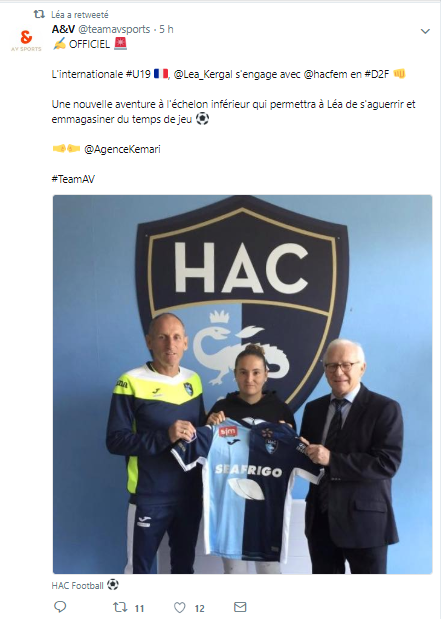
Task: Open the @AgenceKemari mention
Action: [122, 149]
